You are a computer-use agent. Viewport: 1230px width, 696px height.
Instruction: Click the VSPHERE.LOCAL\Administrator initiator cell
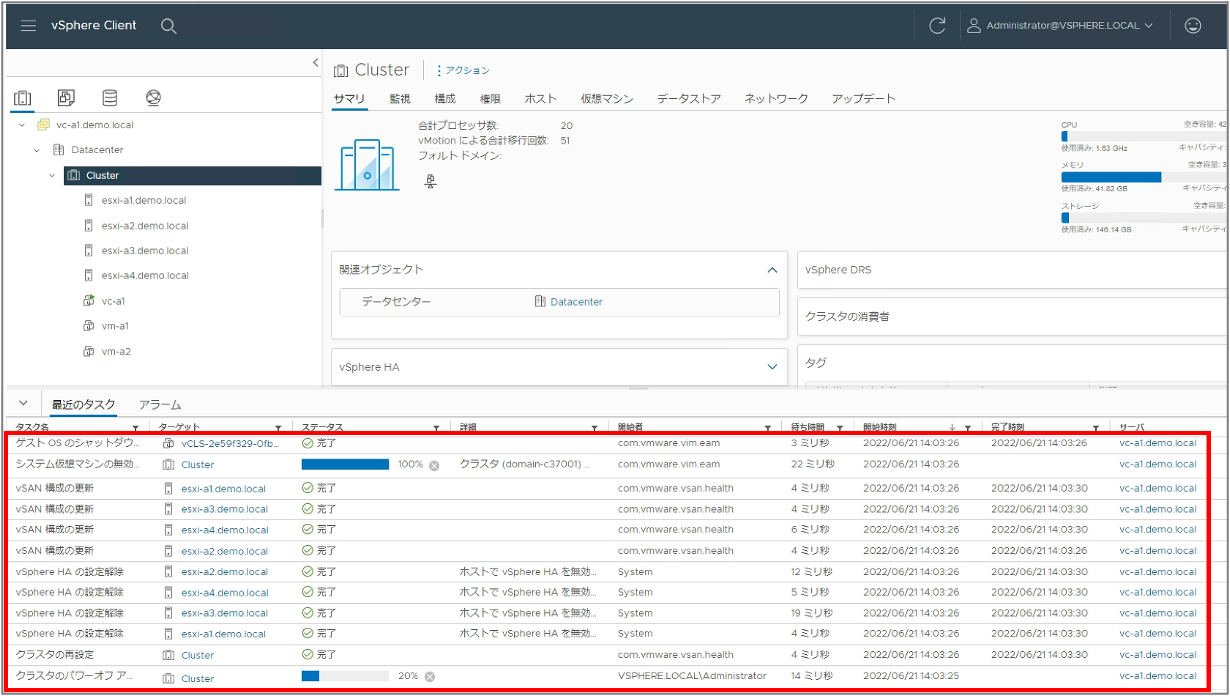pyautogui.click(x=692, y=676)
